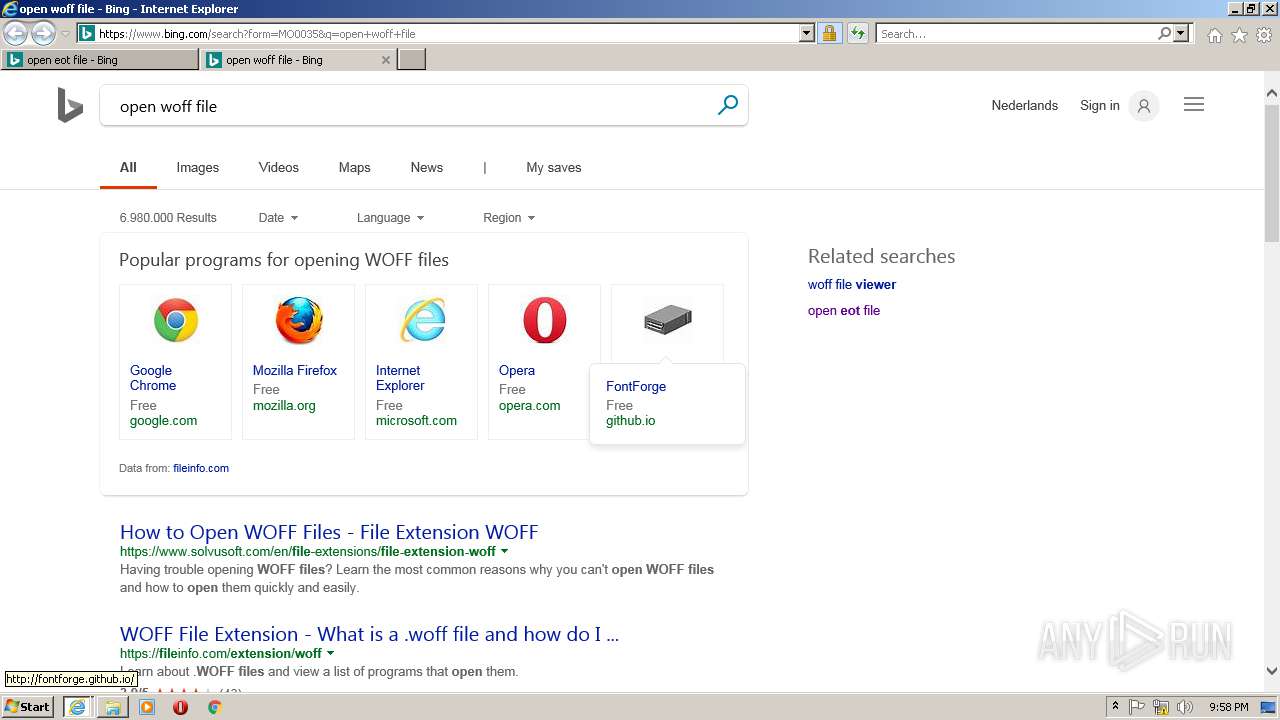This screenshot has width=1280, height=720.
Task: Switch to Images search tab
Action: (x=197, y=167)
